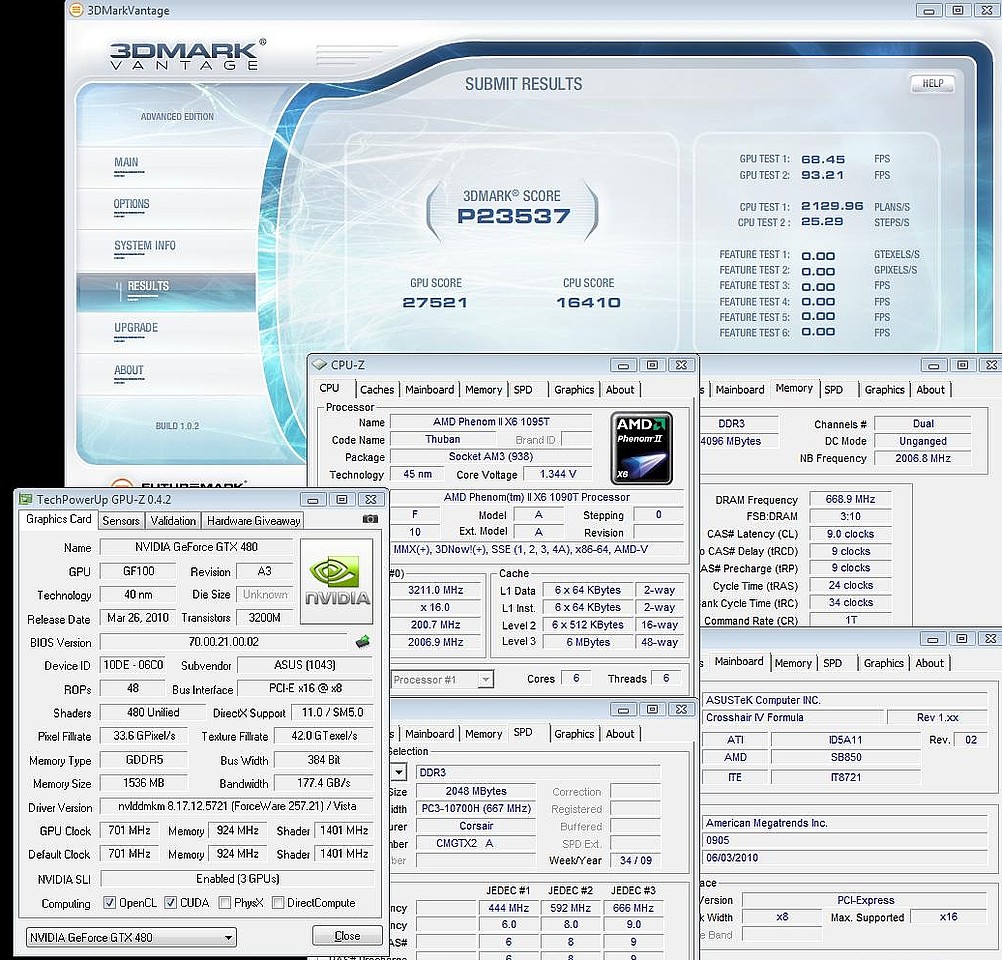
Task: Click the NVIDIA SLI Enabled (3 GPUs) field
Action: click(237, 879)
